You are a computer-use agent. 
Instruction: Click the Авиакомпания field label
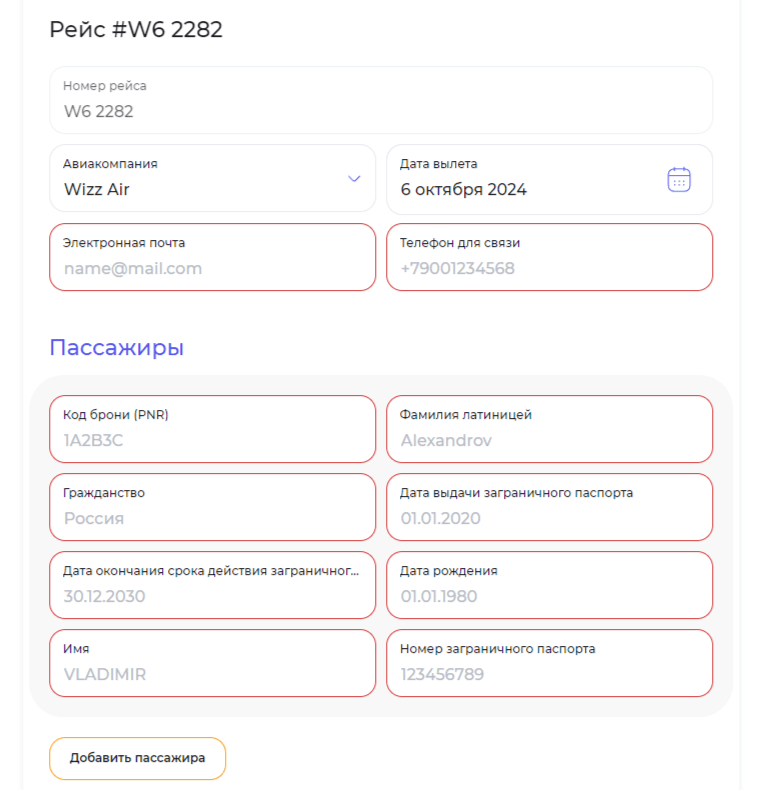(x=110, y=164)
